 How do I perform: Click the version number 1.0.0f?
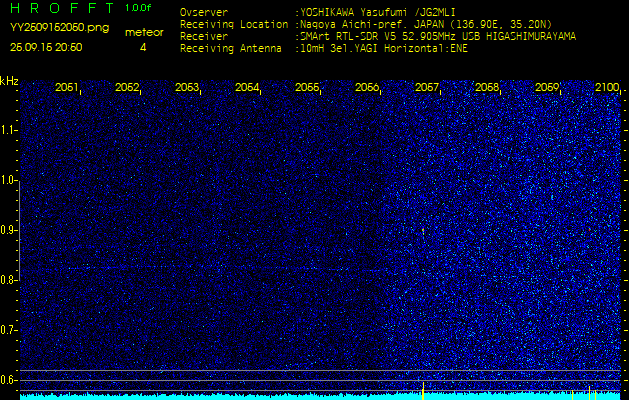tap(138, 8)
